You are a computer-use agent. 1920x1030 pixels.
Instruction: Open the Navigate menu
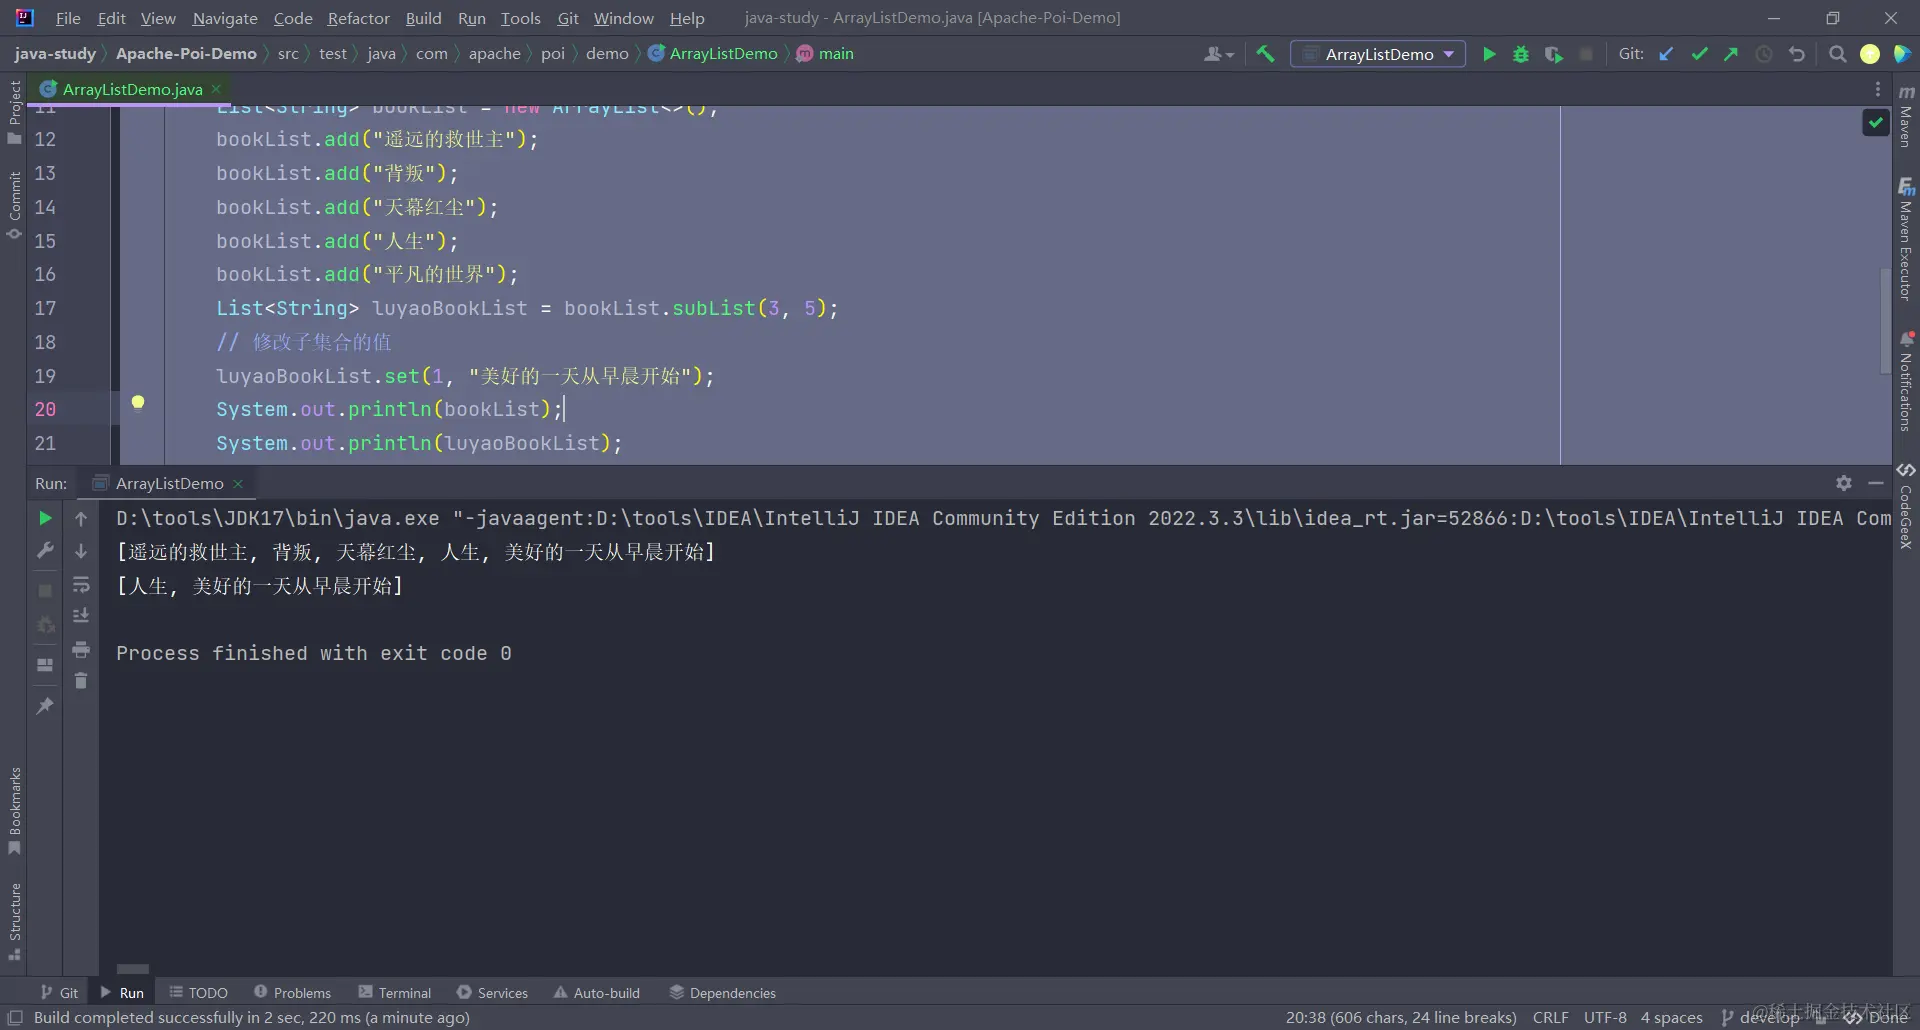click(x=225, y=18)
